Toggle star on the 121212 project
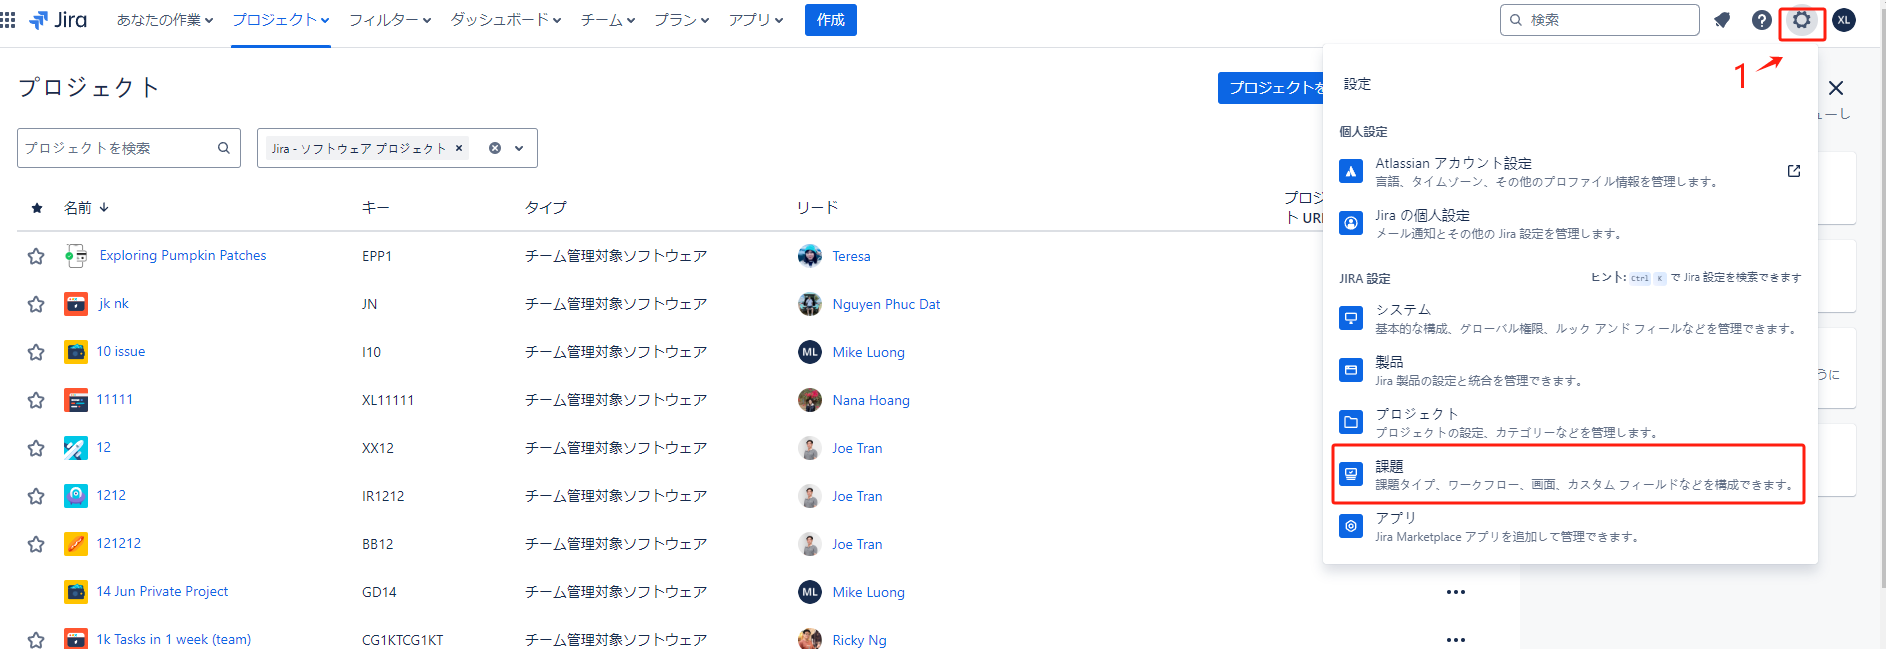 click(36, 544)
